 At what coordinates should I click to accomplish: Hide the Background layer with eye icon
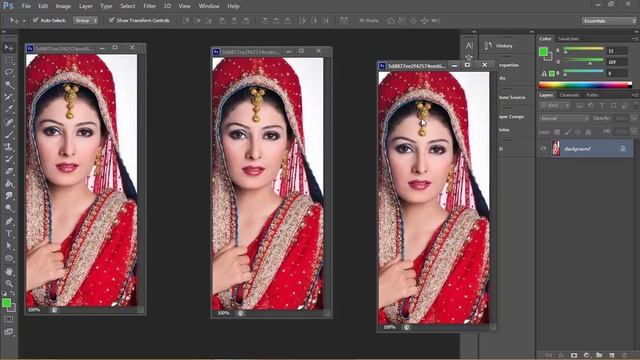[x=543, y=149]
